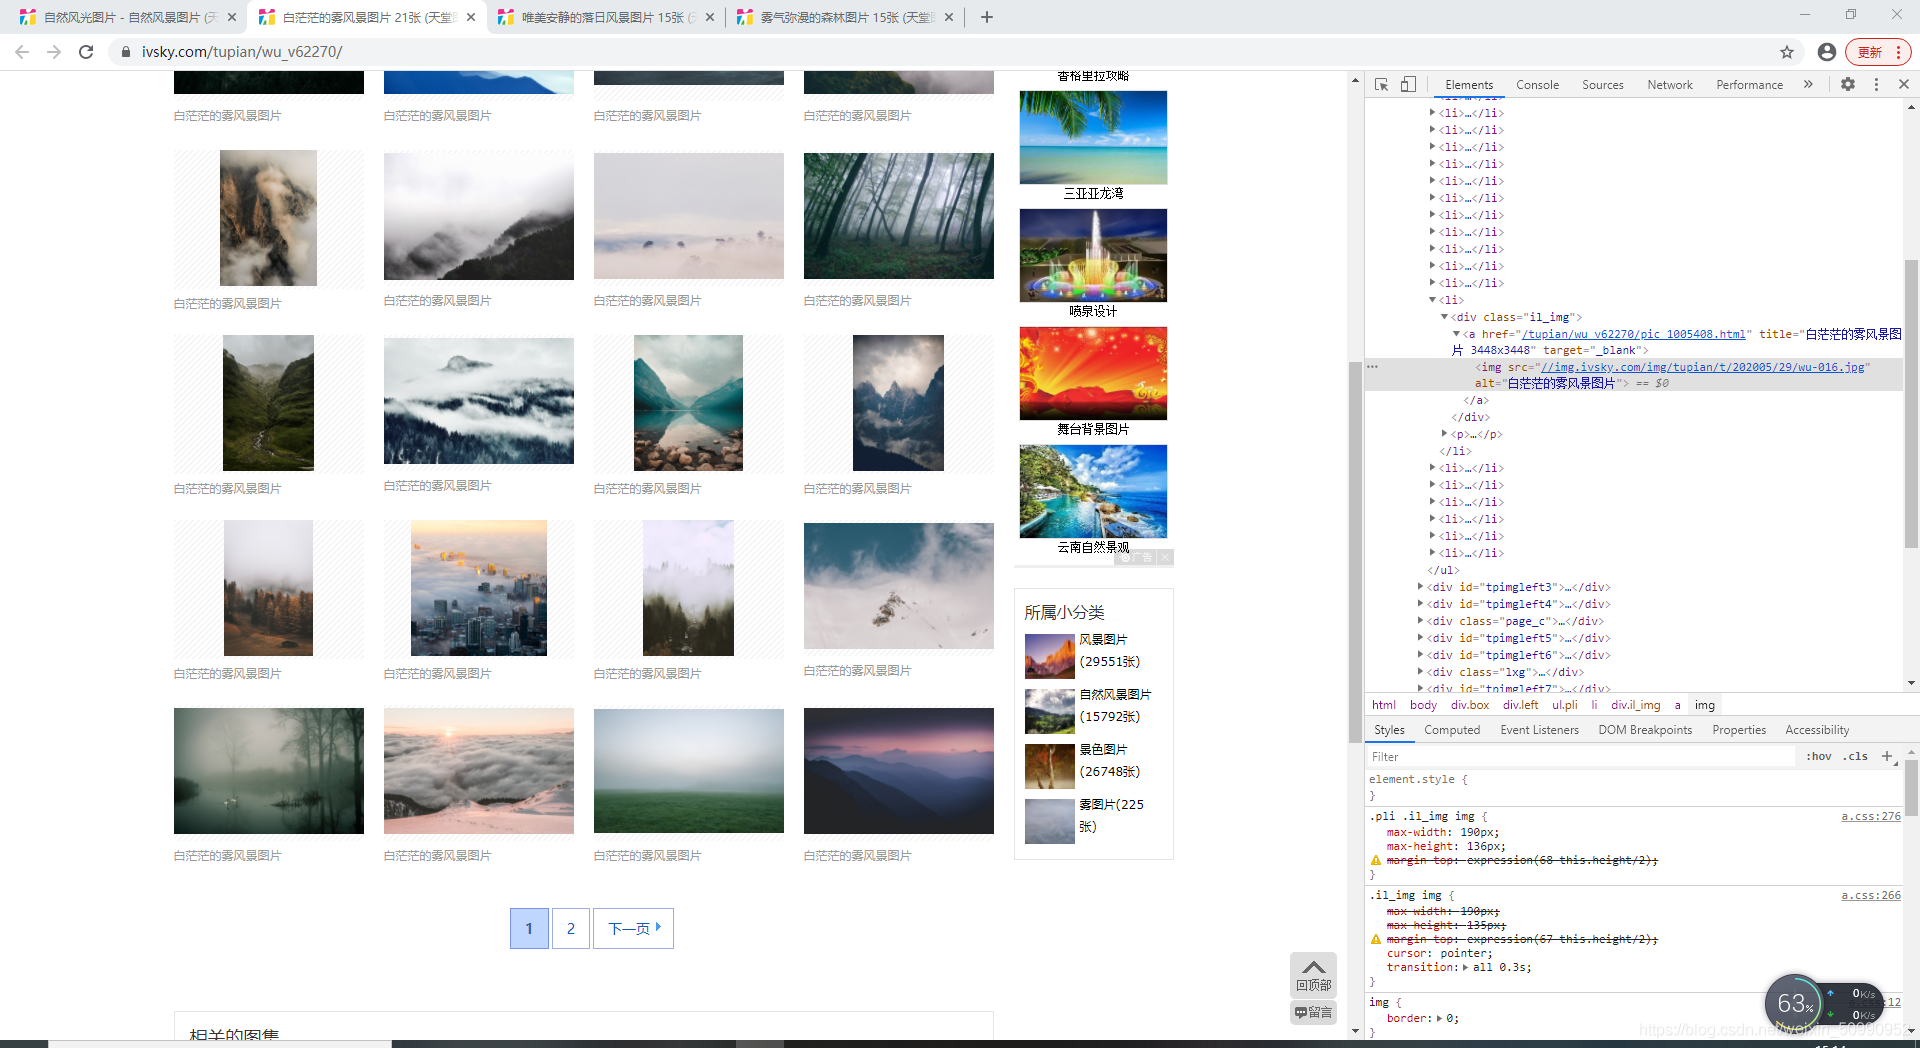
Task: Activate the DevTools element inspector icon
Action: (1382, 85)
